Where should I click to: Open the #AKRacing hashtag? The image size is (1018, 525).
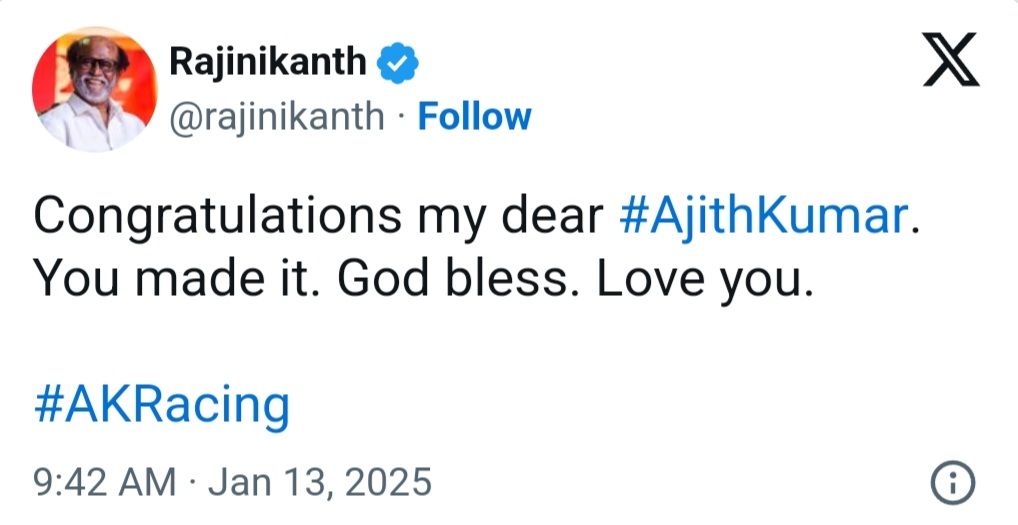tap(161, 406)
